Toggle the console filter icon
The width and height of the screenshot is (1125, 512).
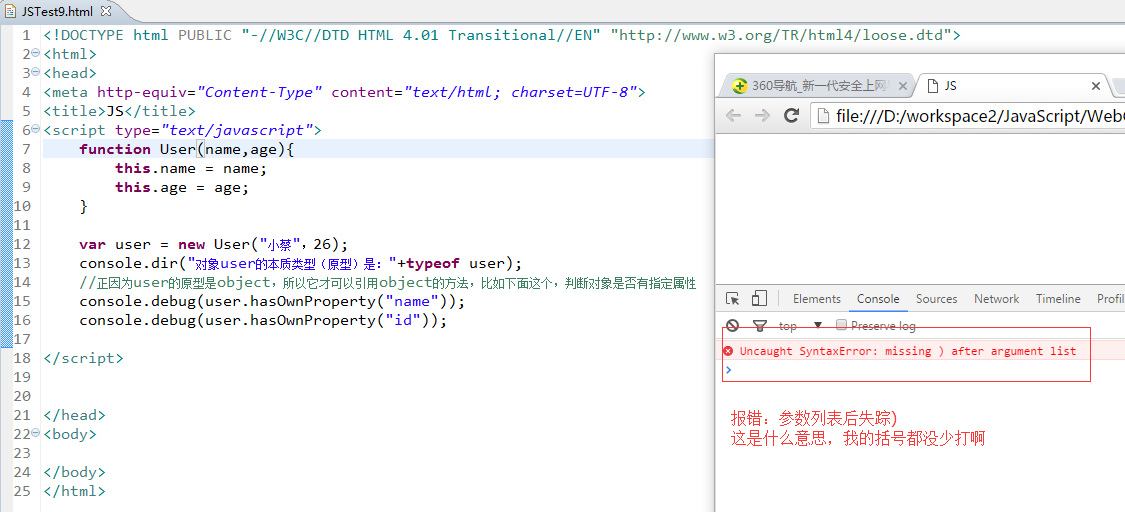click(760, 326)
